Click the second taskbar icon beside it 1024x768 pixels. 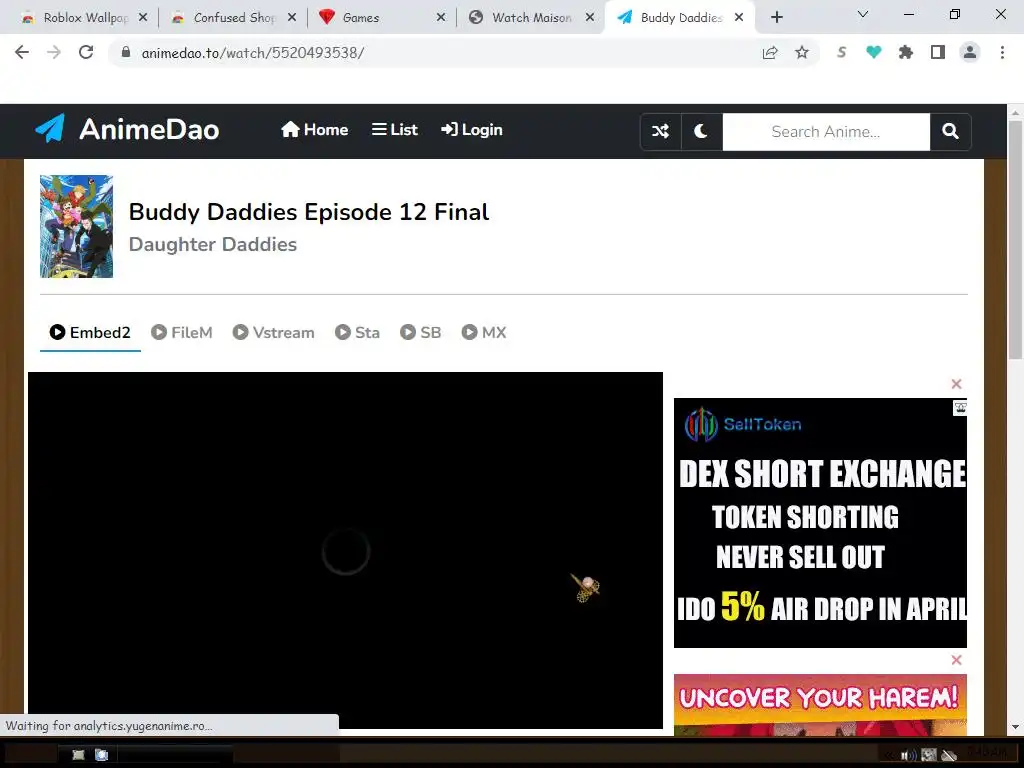(102, 755)
